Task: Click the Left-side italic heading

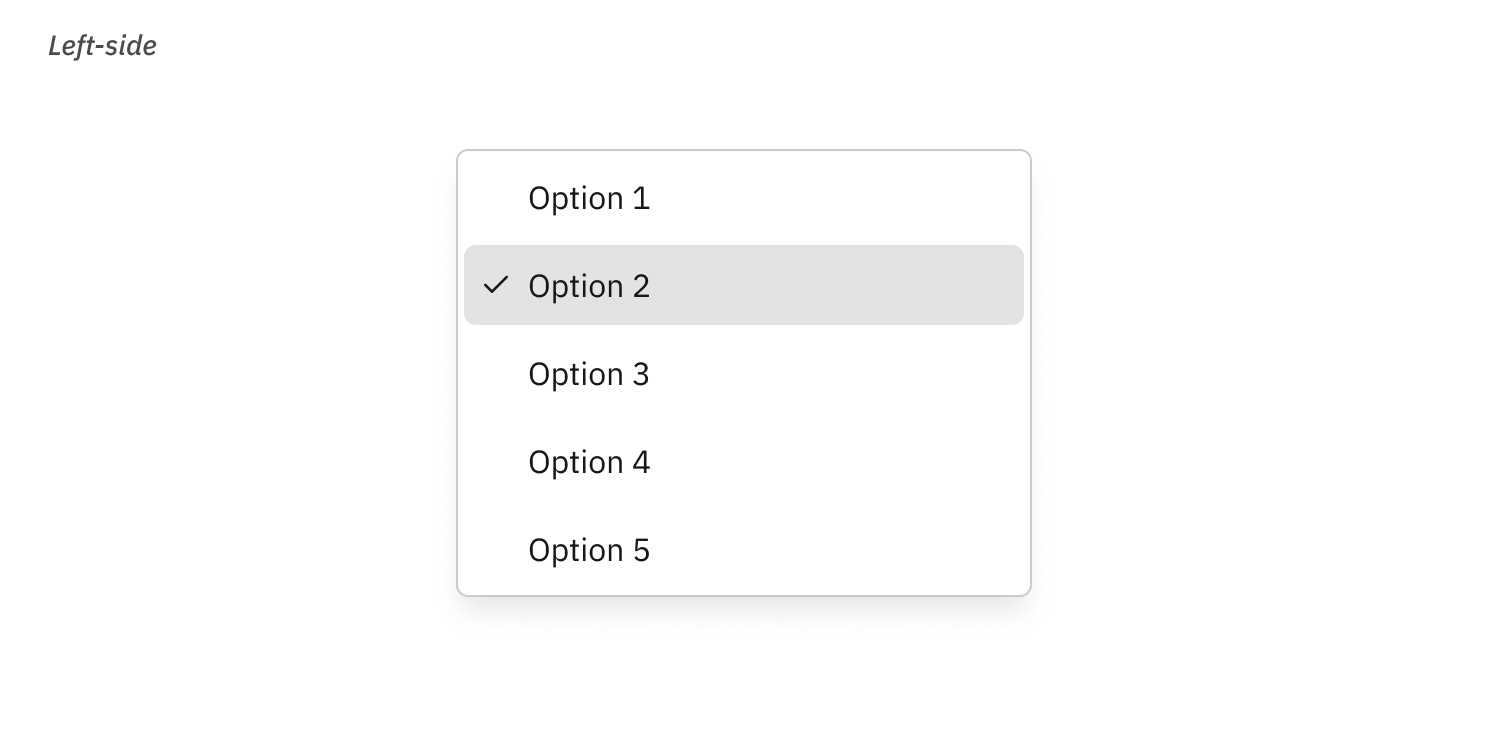Action: click(103, 46)
